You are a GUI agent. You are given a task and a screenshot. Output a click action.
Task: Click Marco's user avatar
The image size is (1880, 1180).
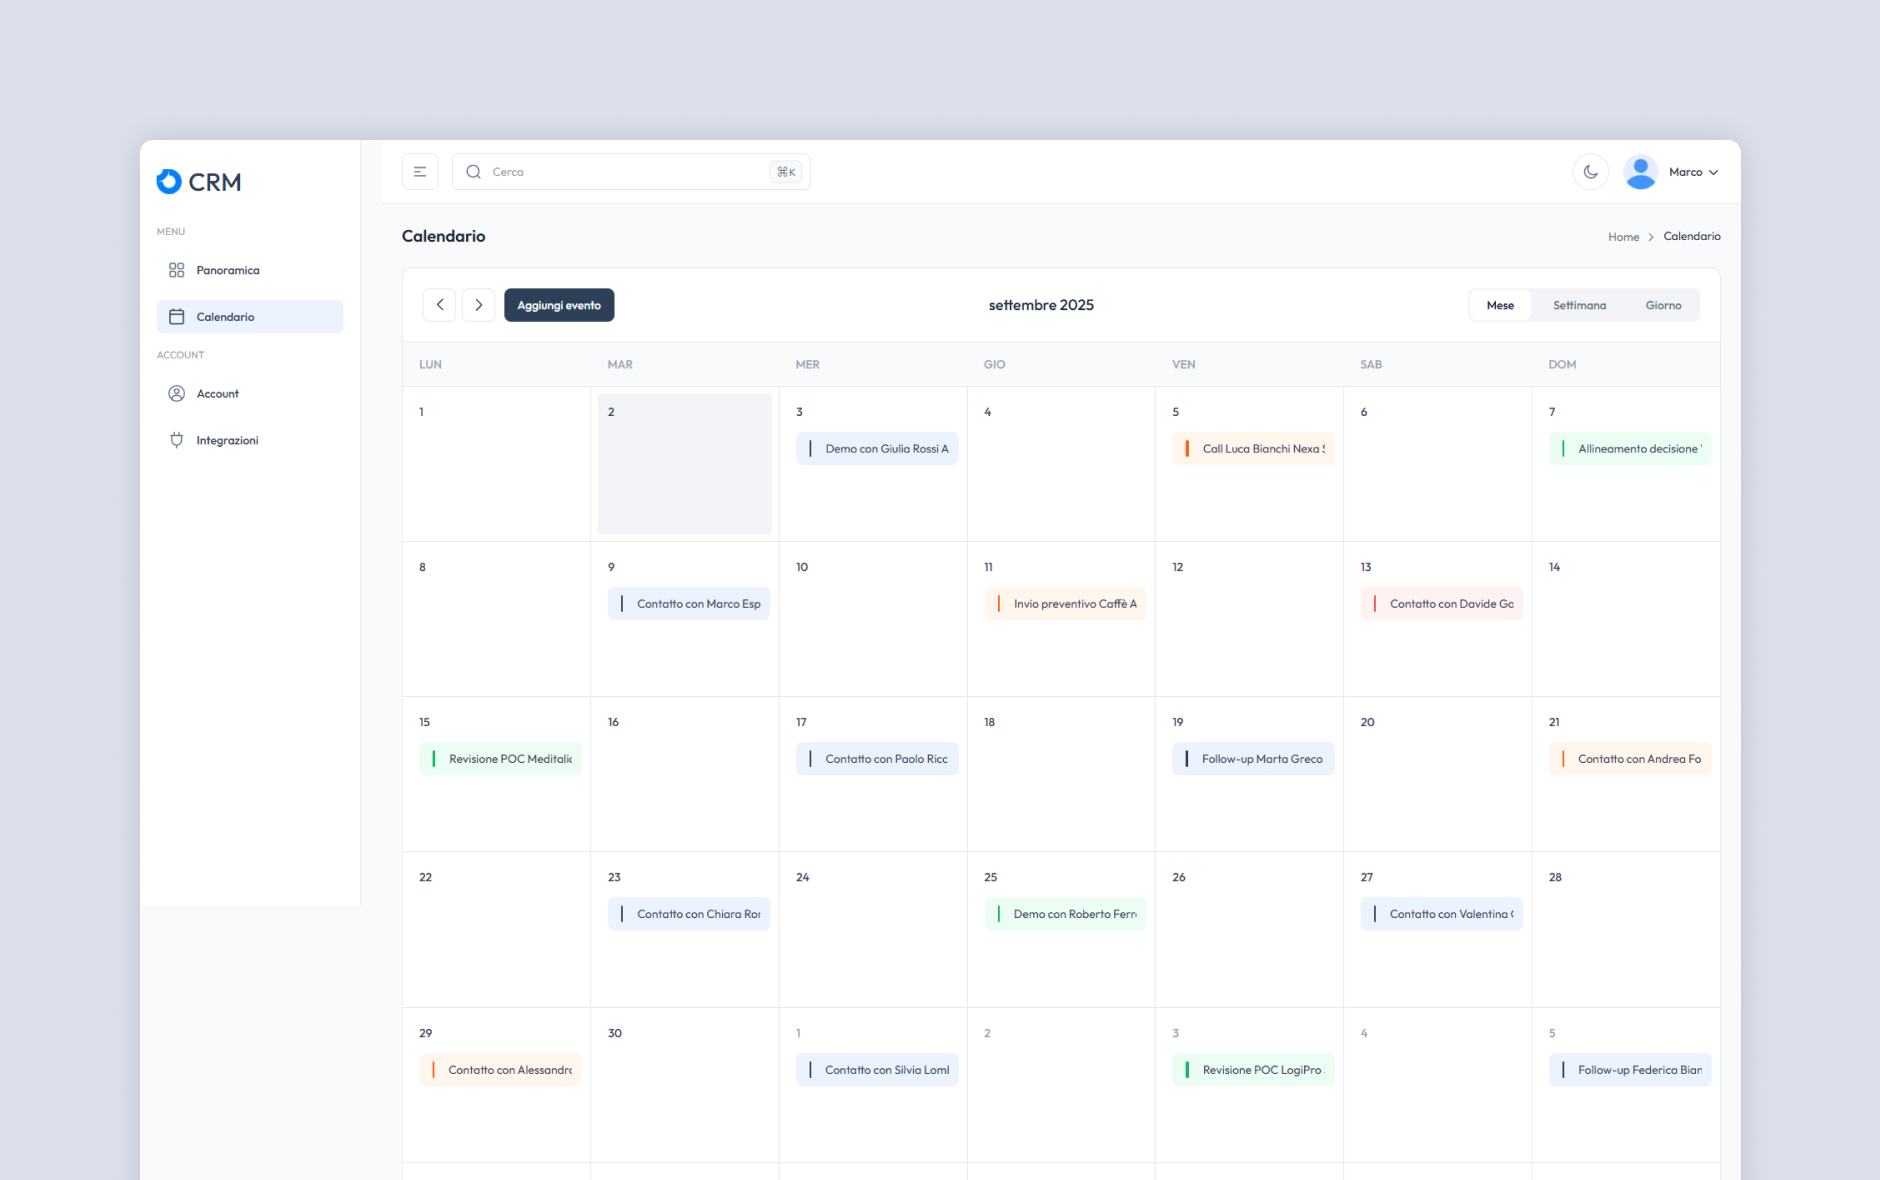1640,172
